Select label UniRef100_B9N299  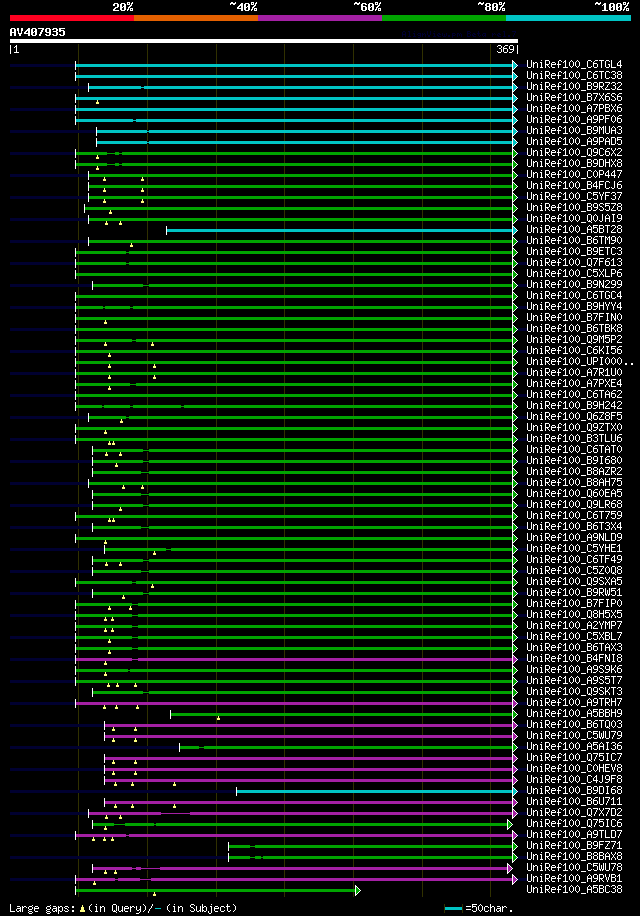(574, 284)
